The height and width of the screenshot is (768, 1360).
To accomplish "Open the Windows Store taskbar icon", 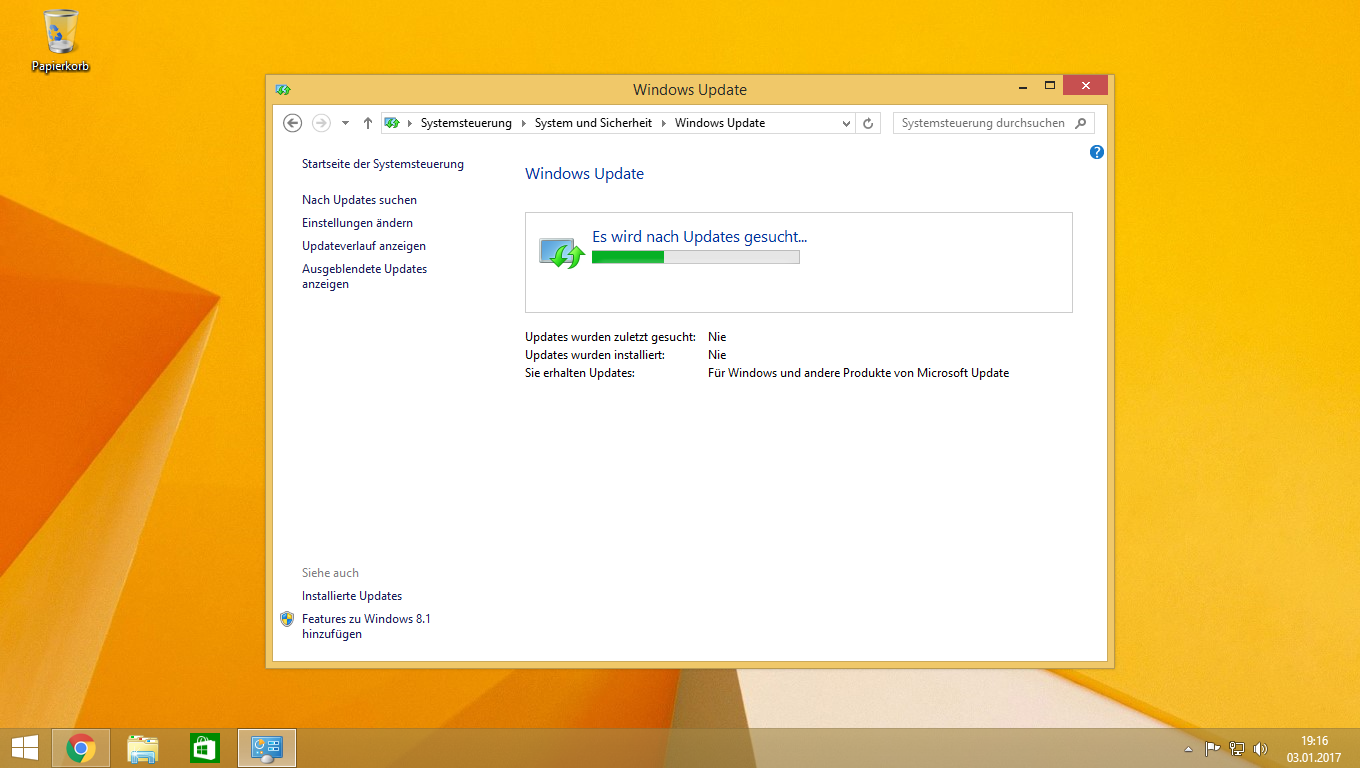I will 205,748.
